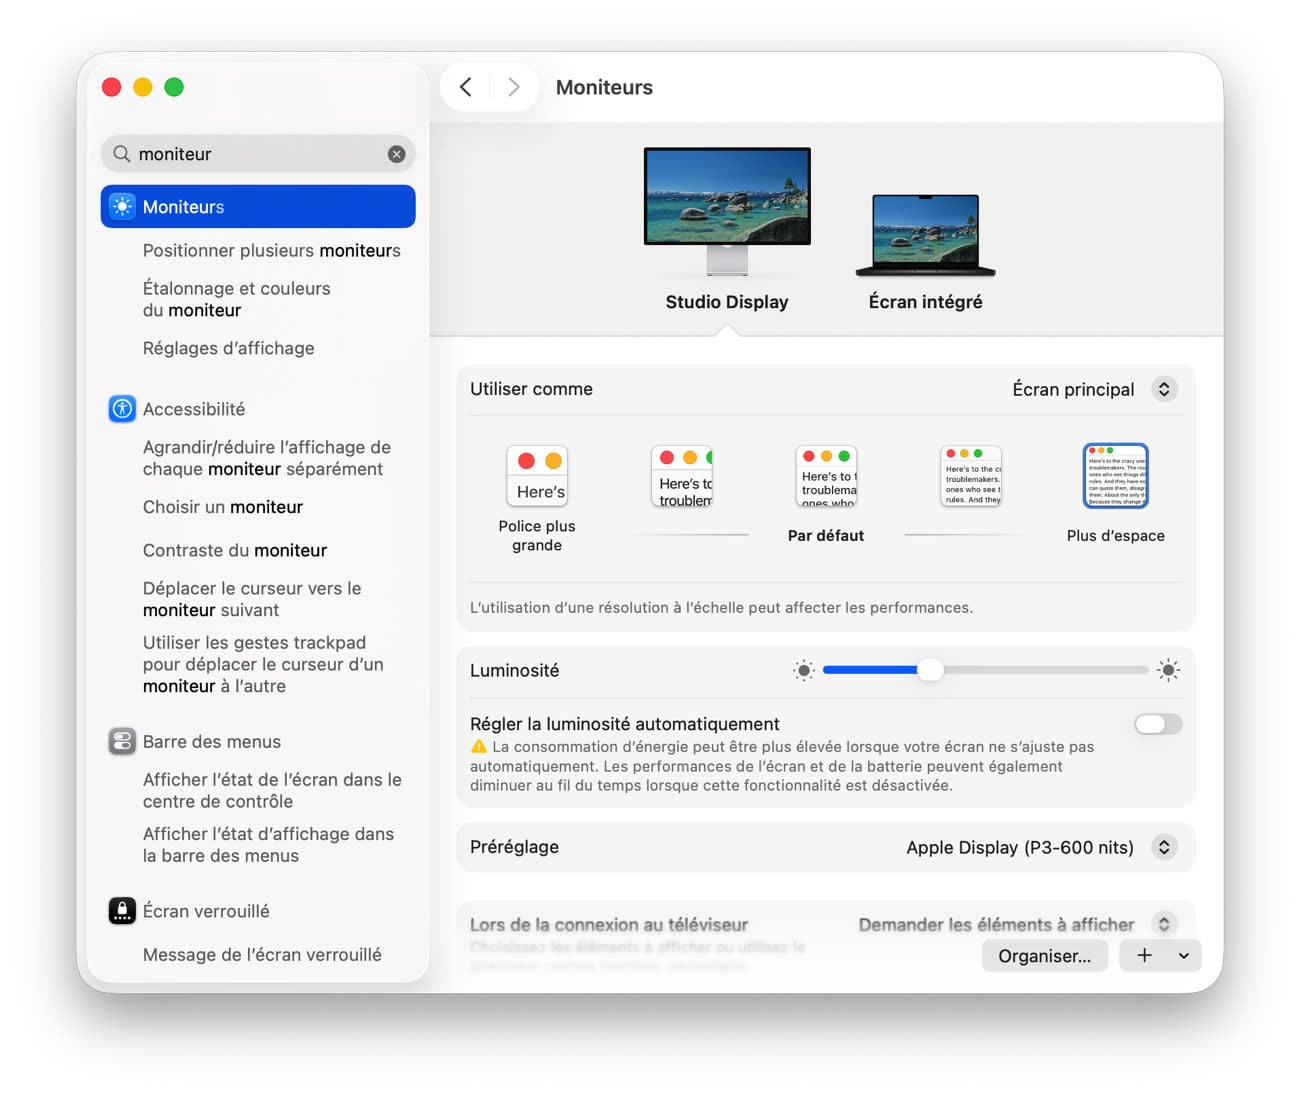Click the plus button to add display
Image resolution: width=1300 pixels, height=1094 pixels.
coord(1144,956)
